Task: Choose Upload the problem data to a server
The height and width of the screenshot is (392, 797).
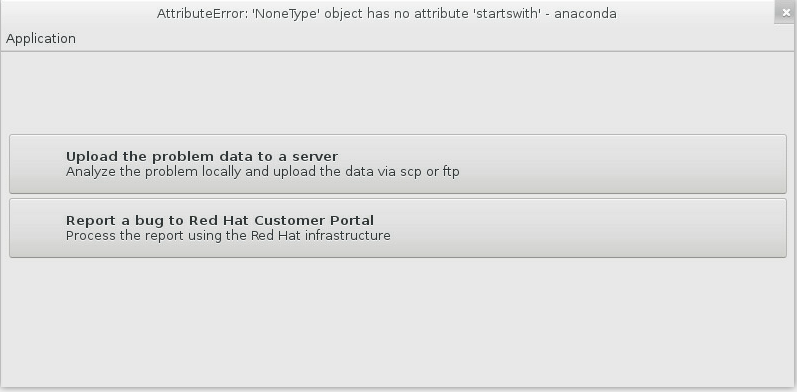Action: 397,164
